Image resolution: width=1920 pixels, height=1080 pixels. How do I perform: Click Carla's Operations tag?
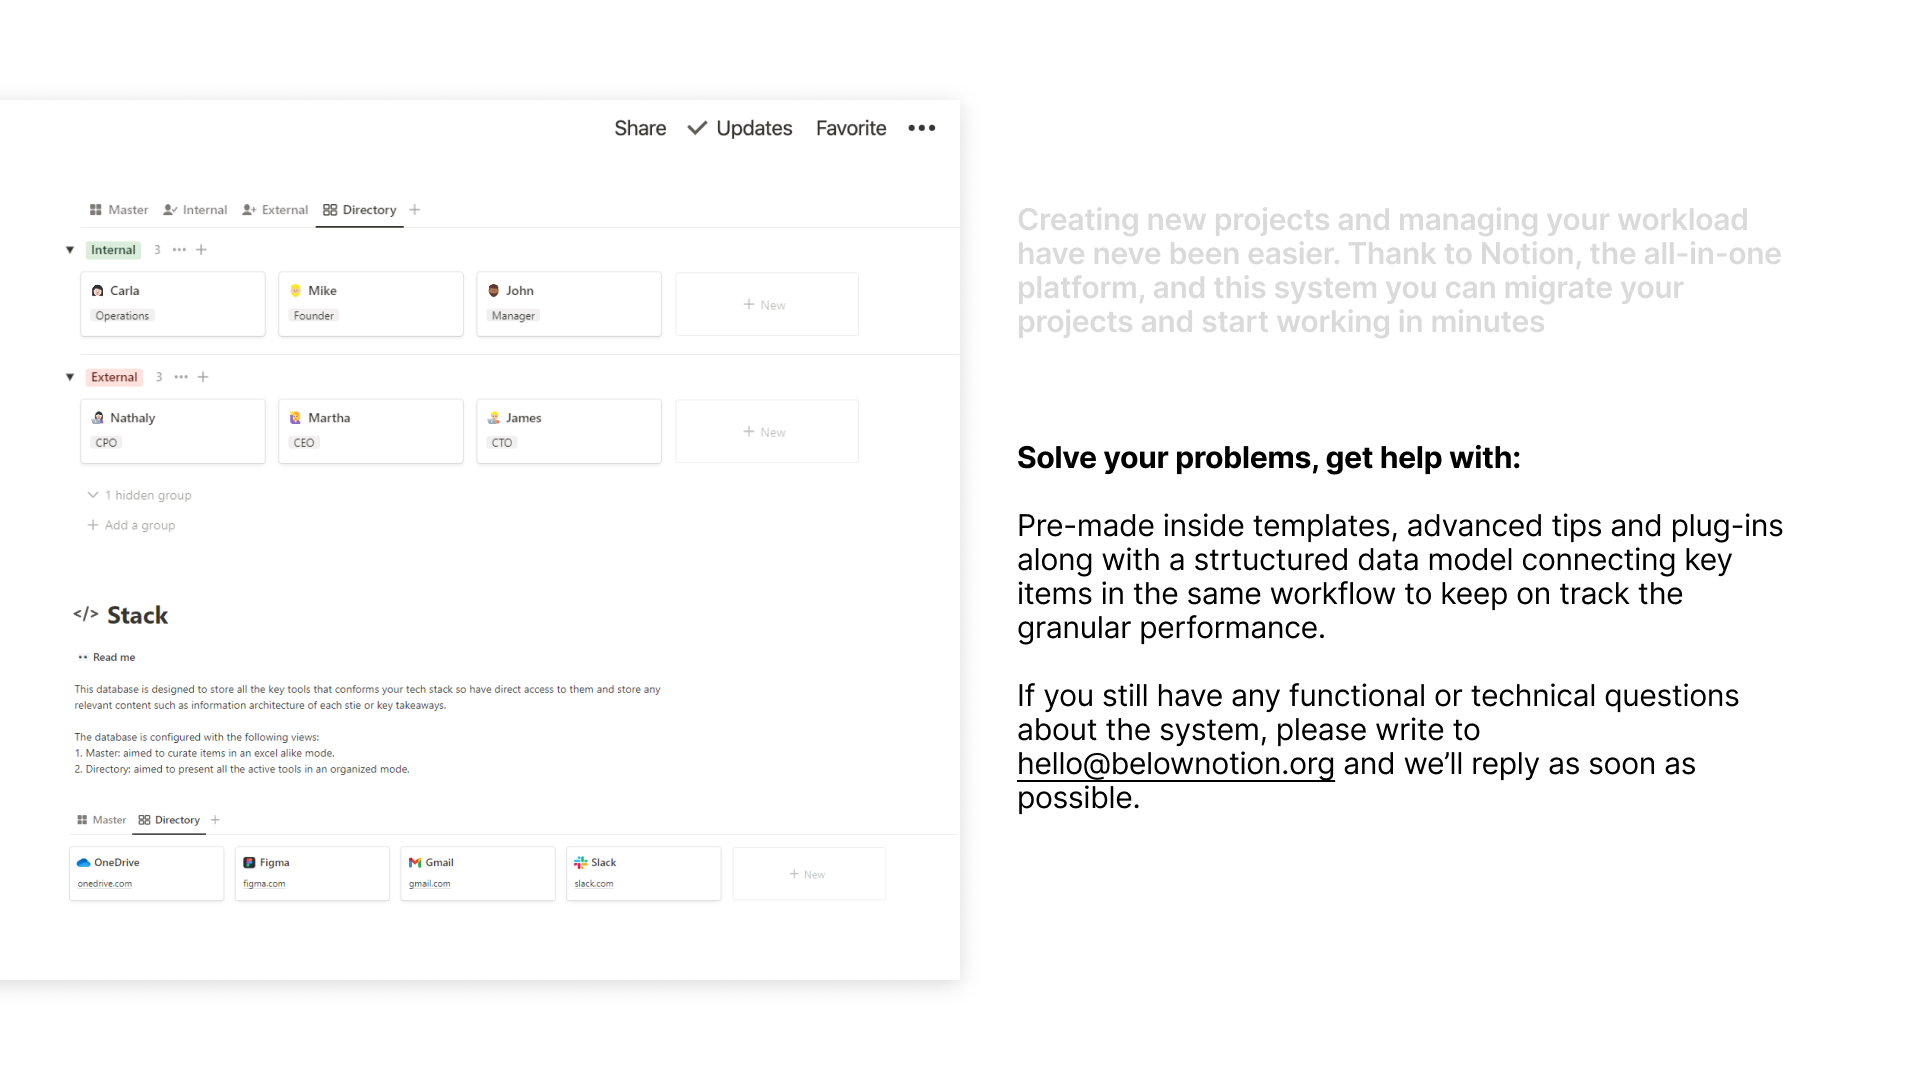(x=122, y=316)
